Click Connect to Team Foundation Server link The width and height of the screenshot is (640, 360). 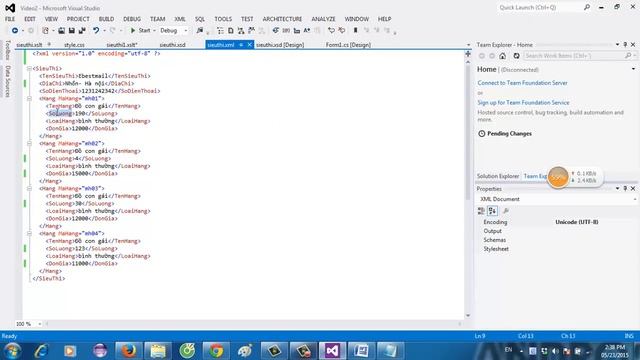point(522,83)
